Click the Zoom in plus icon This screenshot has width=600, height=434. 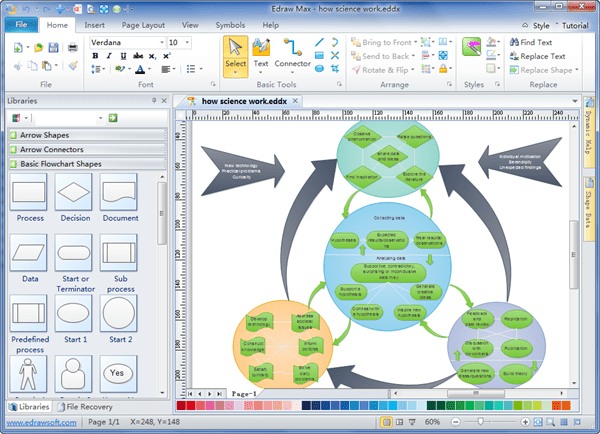(x=525, y=422)
